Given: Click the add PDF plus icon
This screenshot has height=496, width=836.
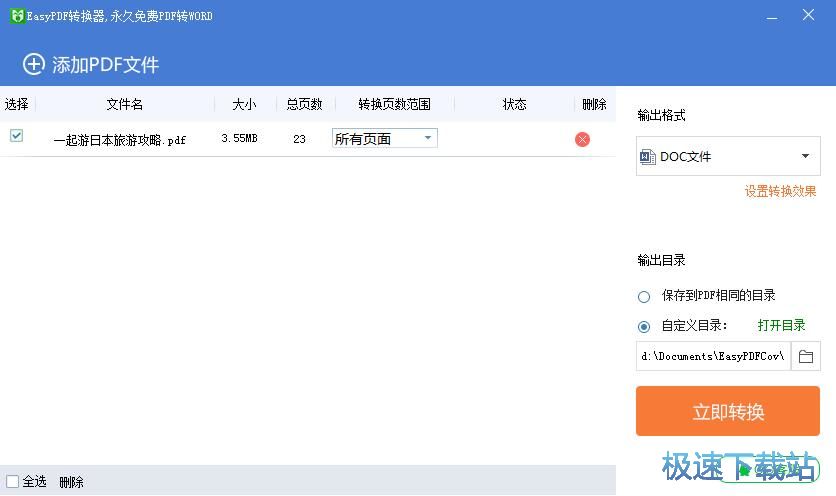Looking at the screenshot, I should [x=34, y=65].
